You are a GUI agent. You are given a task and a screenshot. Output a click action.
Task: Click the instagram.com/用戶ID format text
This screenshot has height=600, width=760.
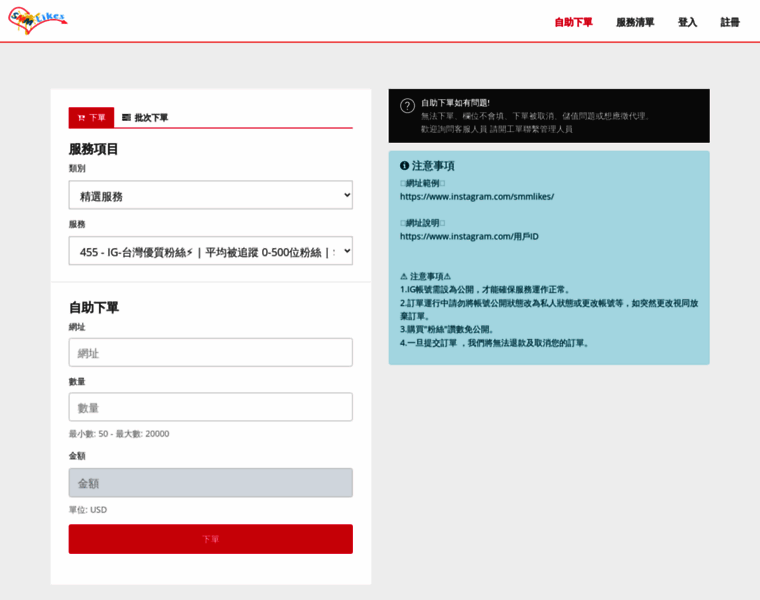point(469,237)
